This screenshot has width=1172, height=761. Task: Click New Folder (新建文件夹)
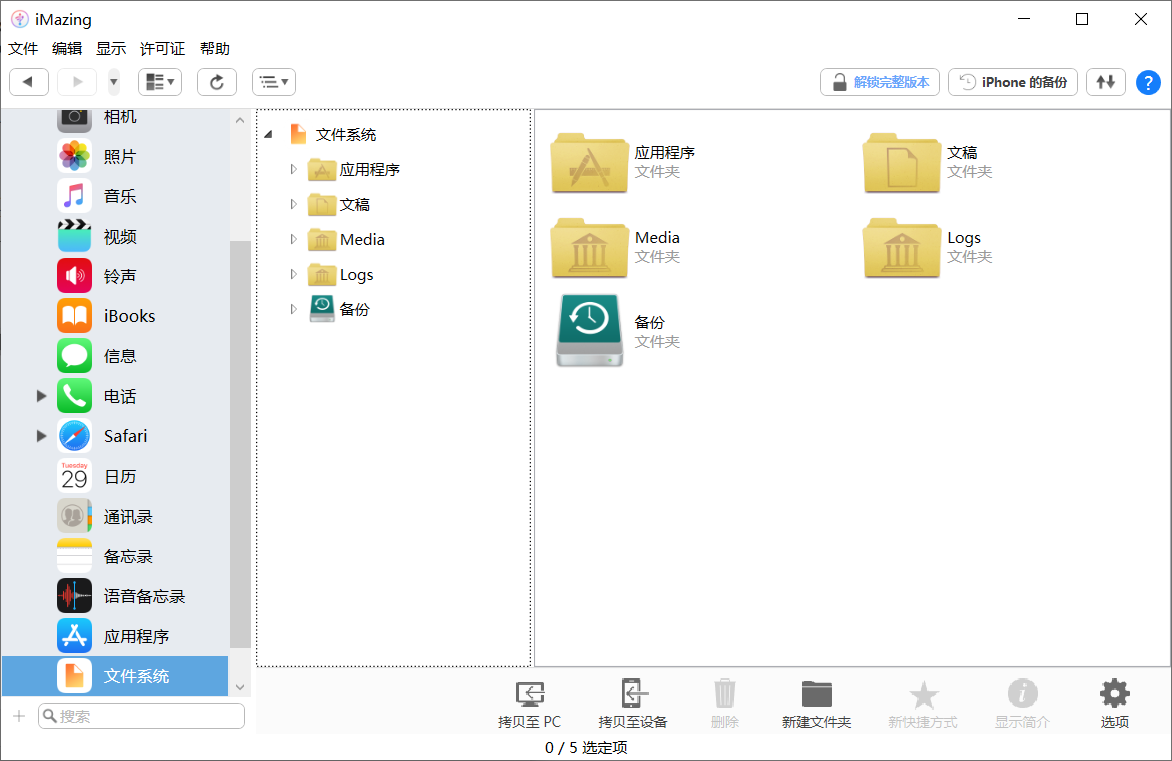(x=816, y=703)
